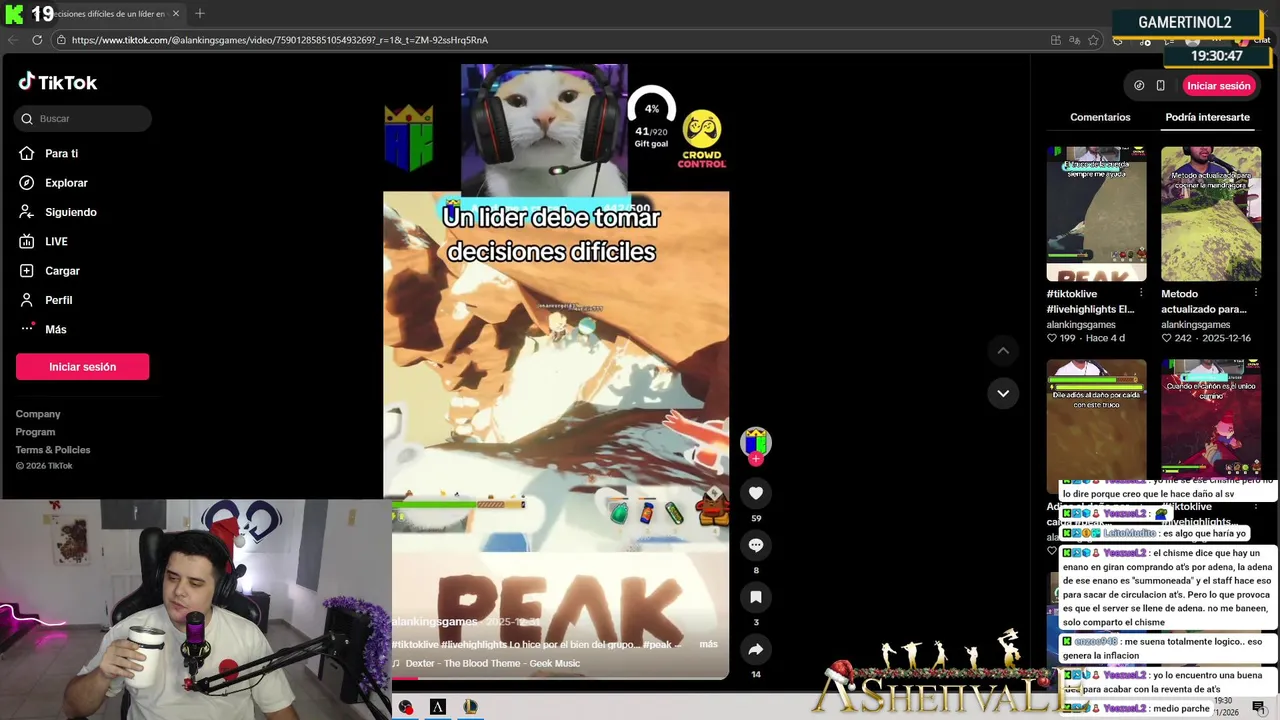1280x720 pixels.
Task: Open the Company footer link
Action: click(38, 414)
